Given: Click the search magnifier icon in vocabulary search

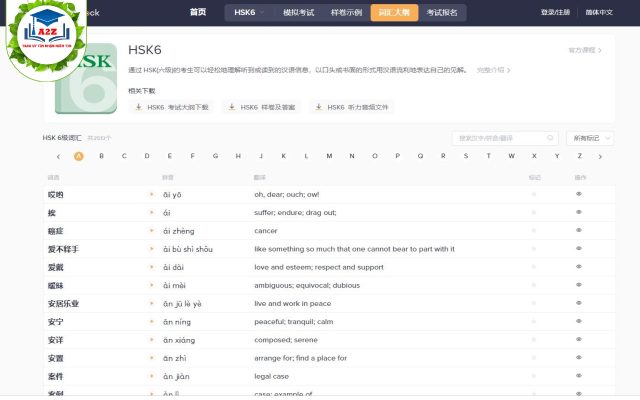Looking at the screenshot, I should [550, 138].
